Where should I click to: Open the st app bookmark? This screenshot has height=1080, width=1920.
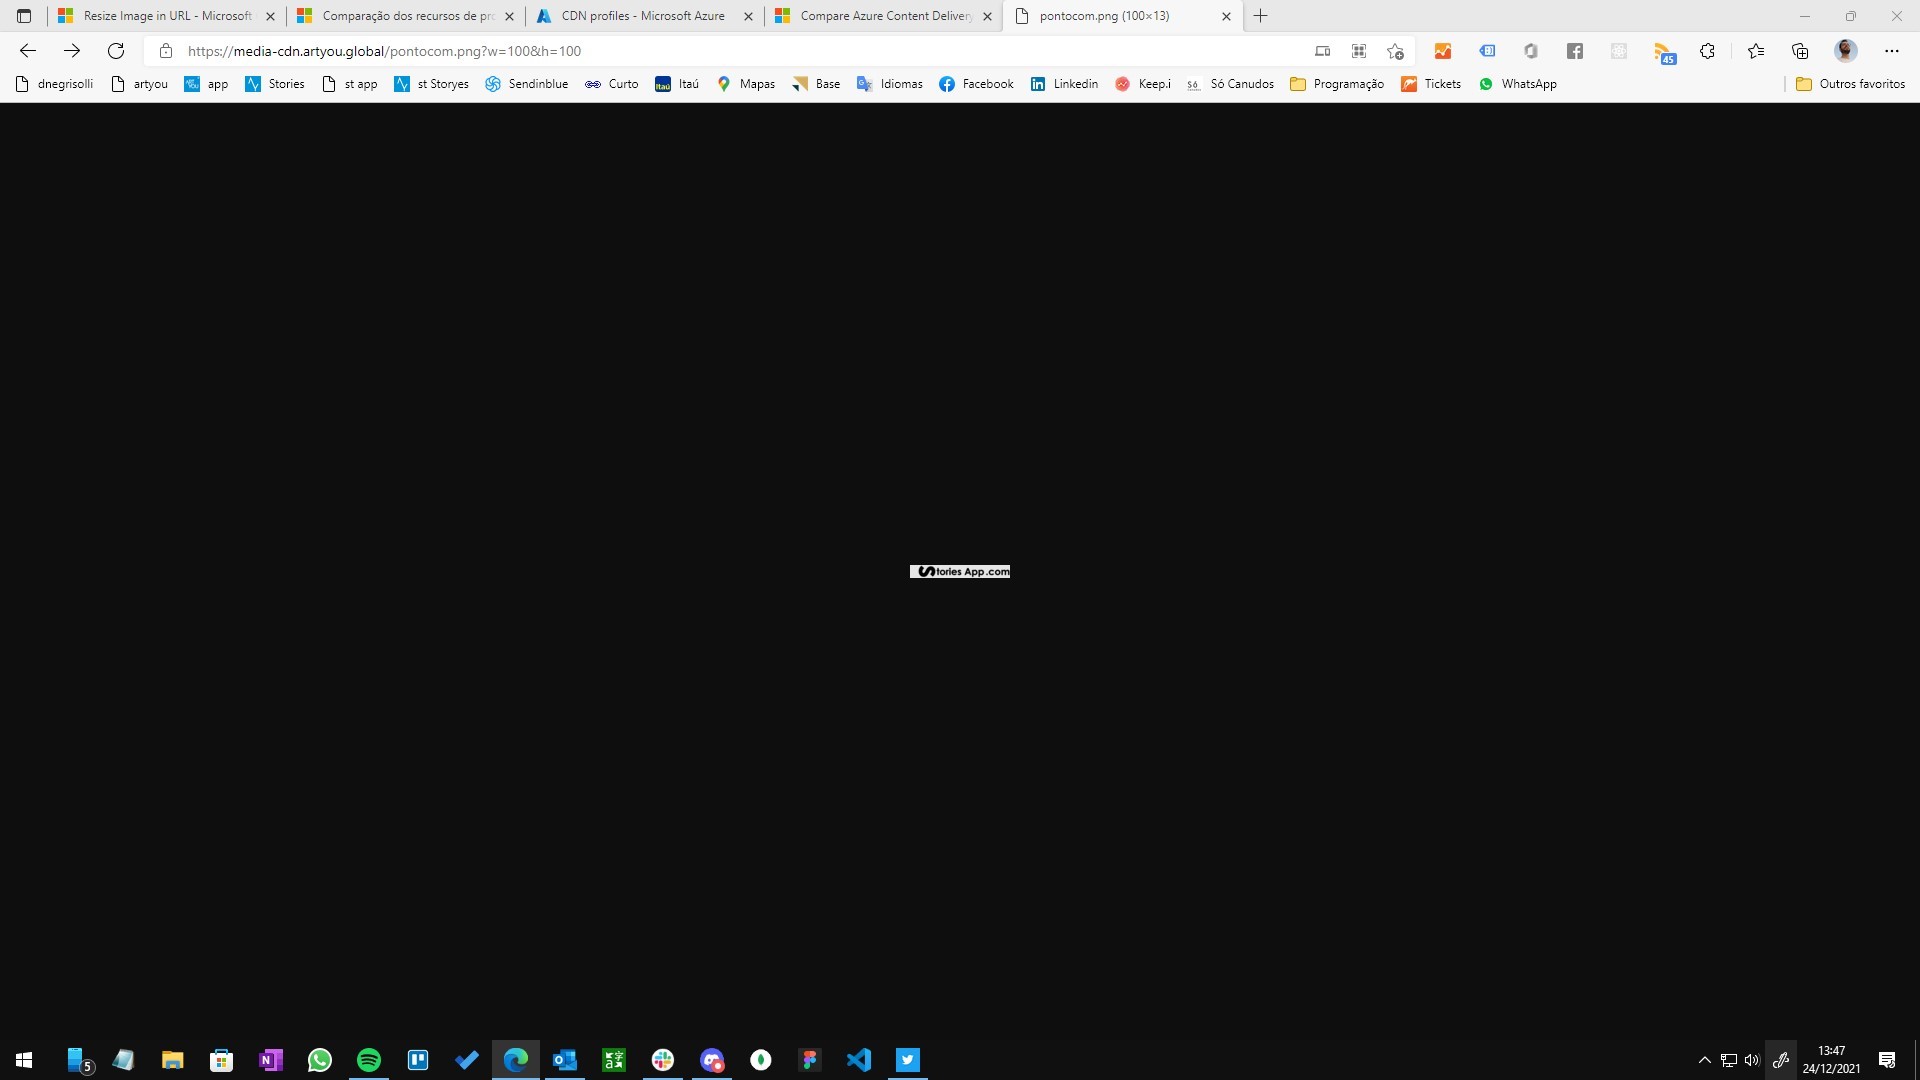pyautogui.click(x=350, y=84)
